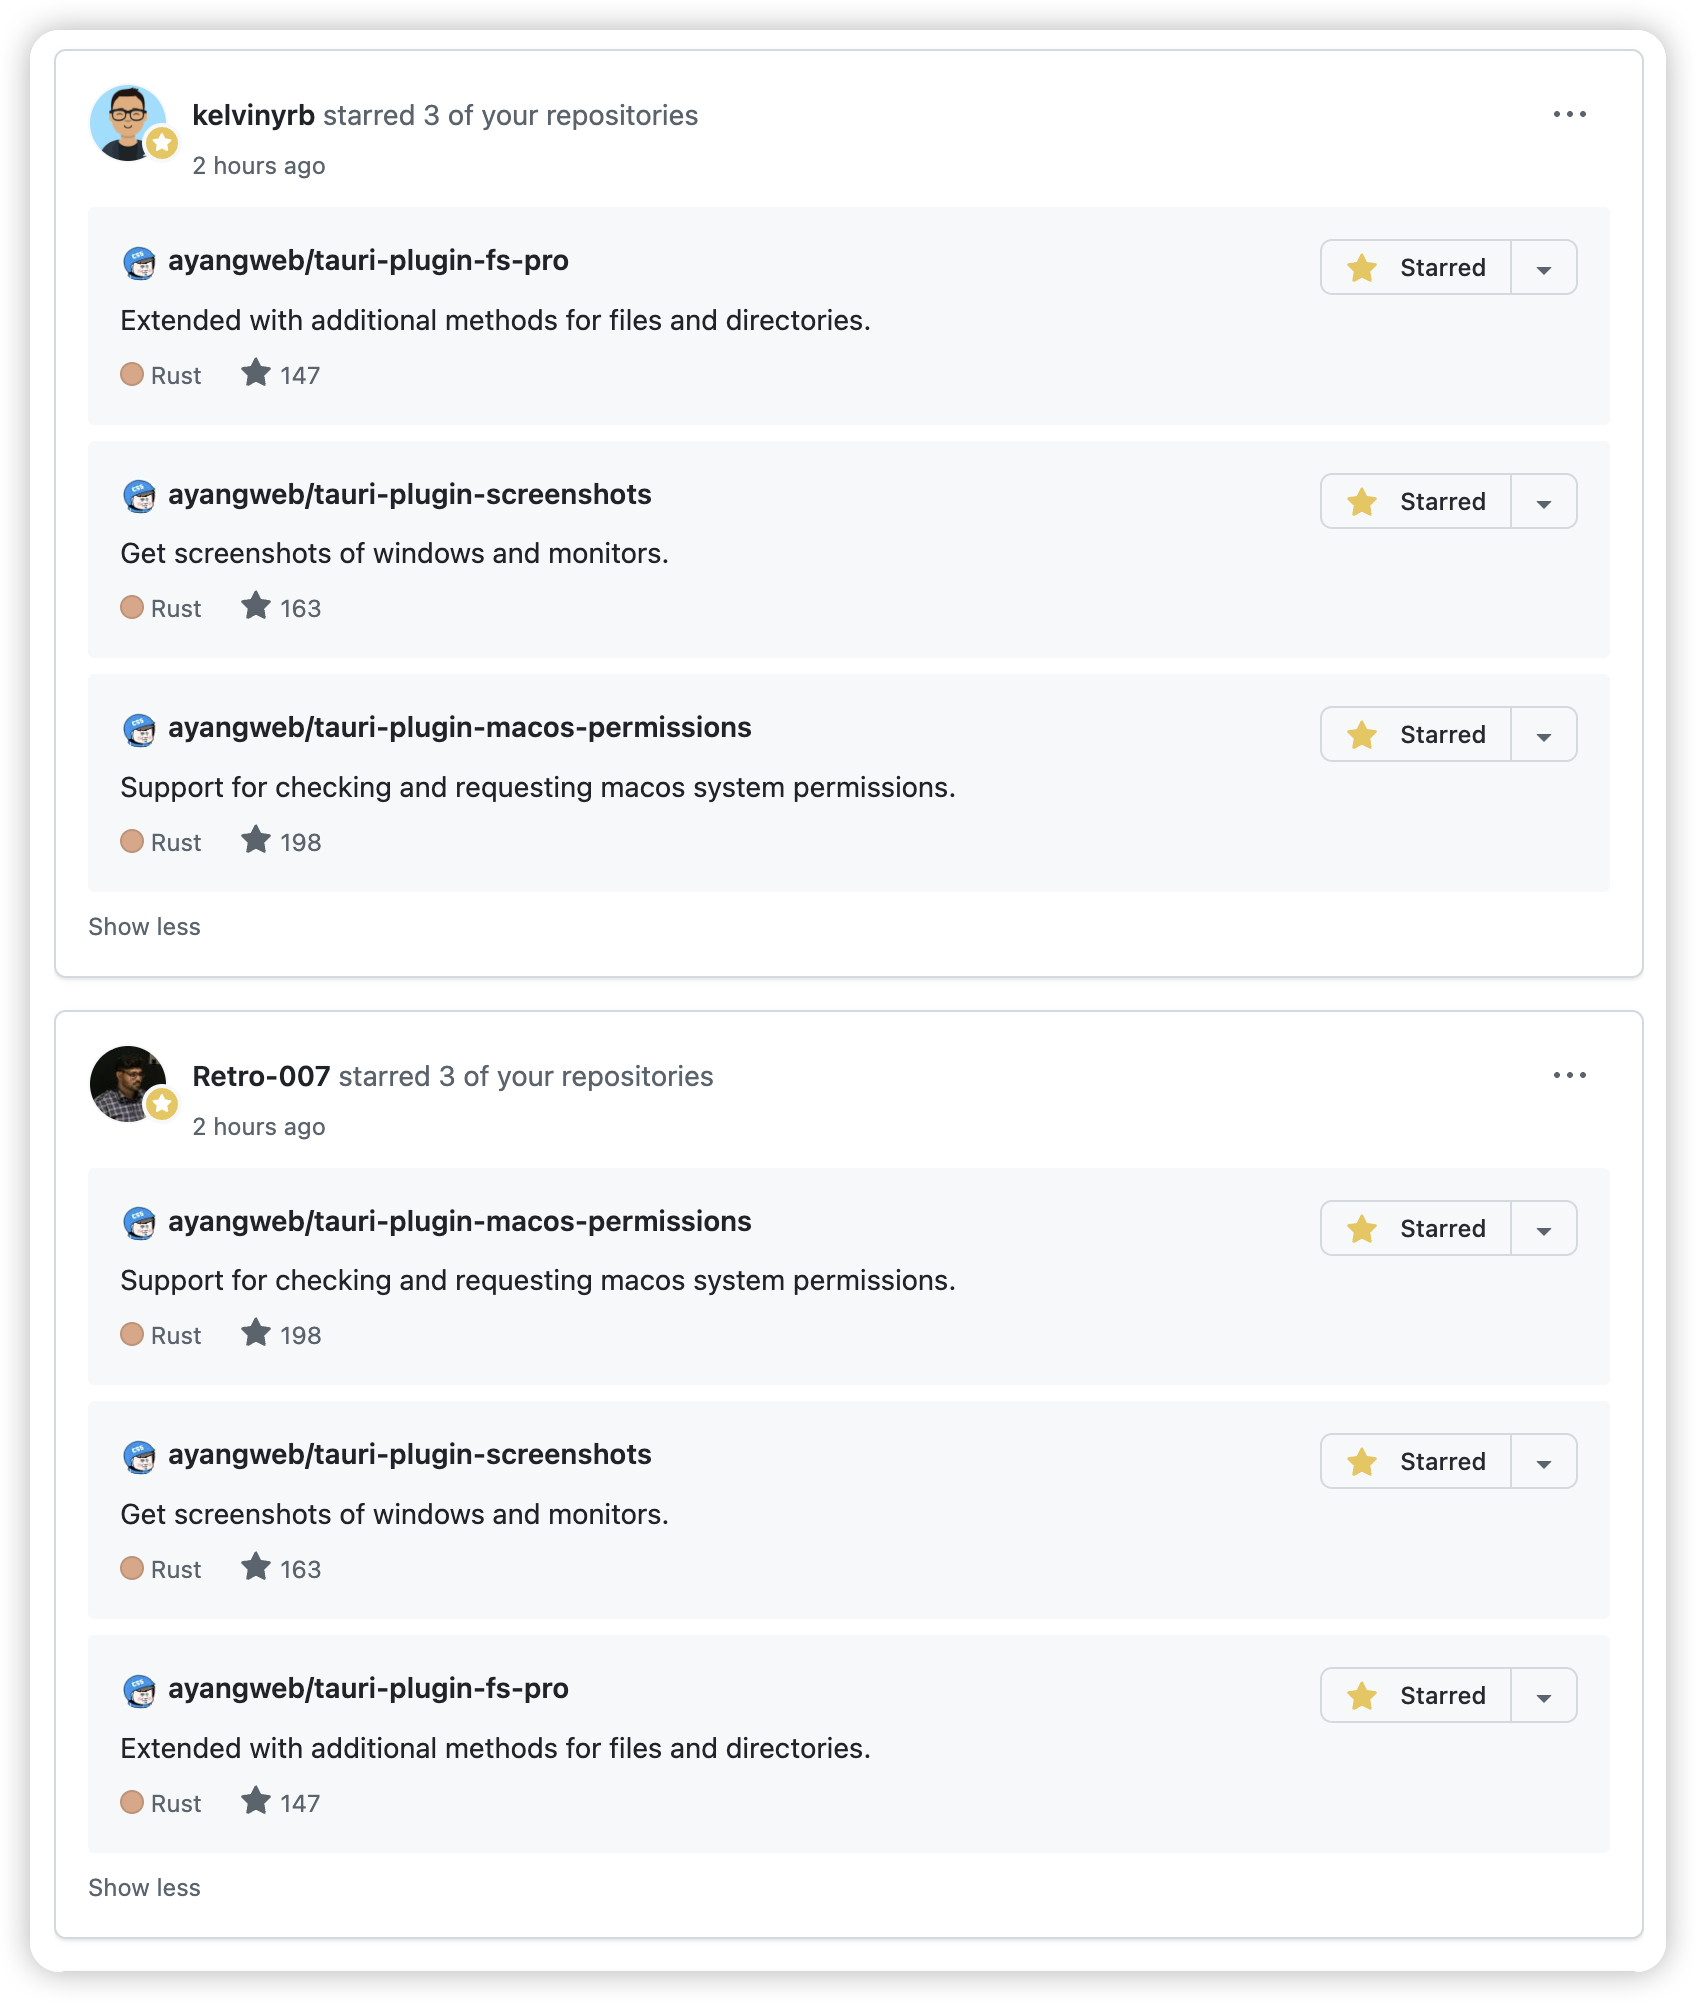Click the Rust language color dot for tauri-plugin-screenshots in Retro-007's card

(x=132, y=1568)
